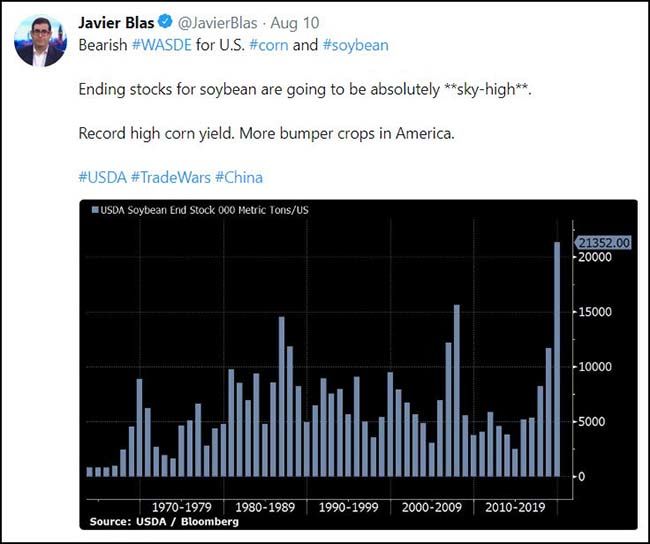Click the chart legend color square

pyautogui.click(x=95, y=210)
